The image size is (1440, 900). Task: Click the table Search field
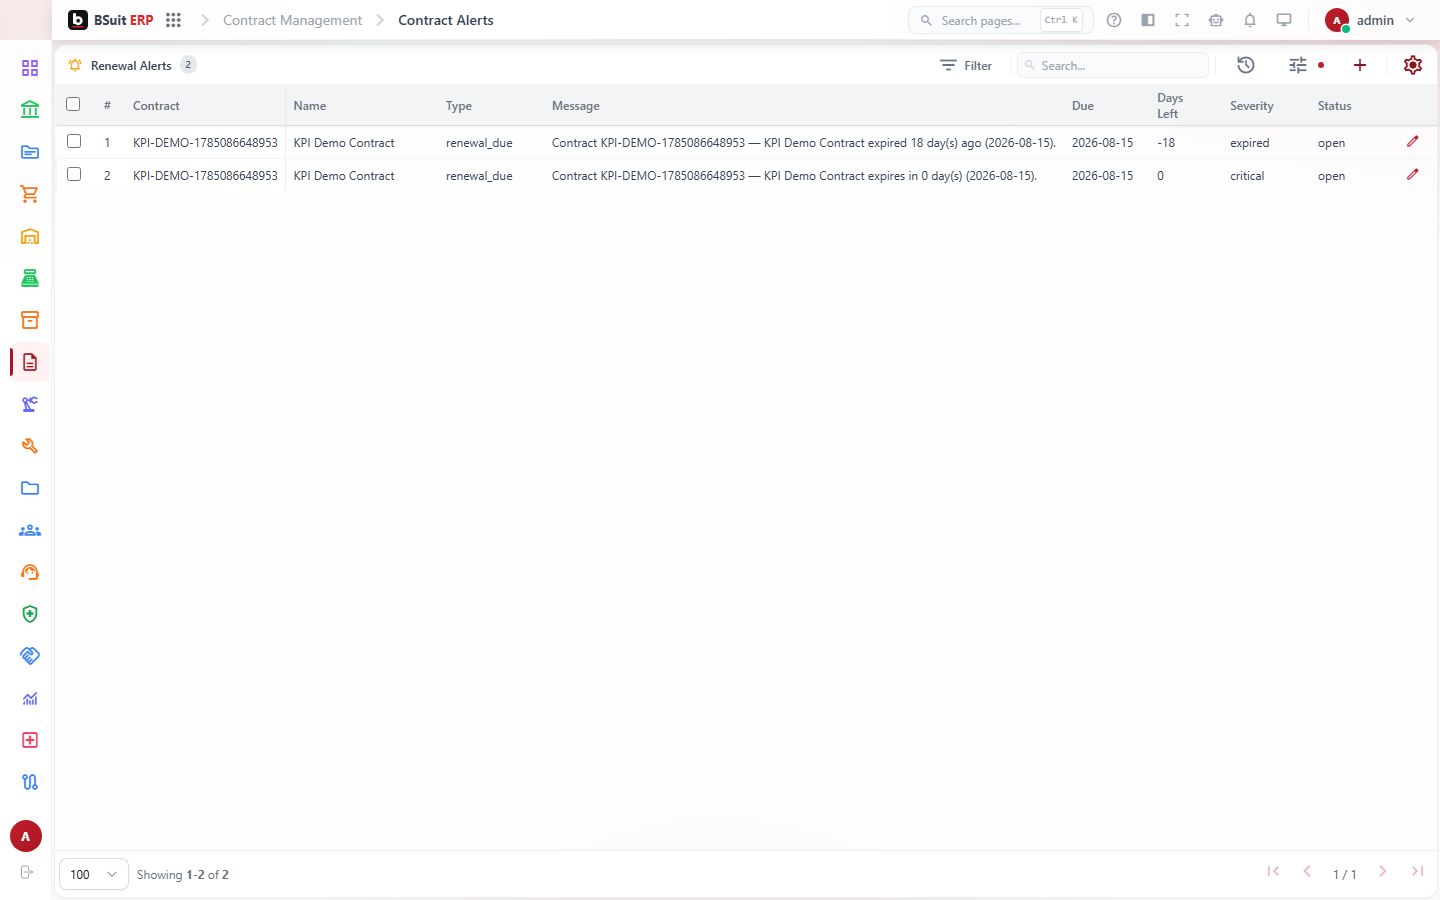pyautogui.click(x=1113, y=65)
